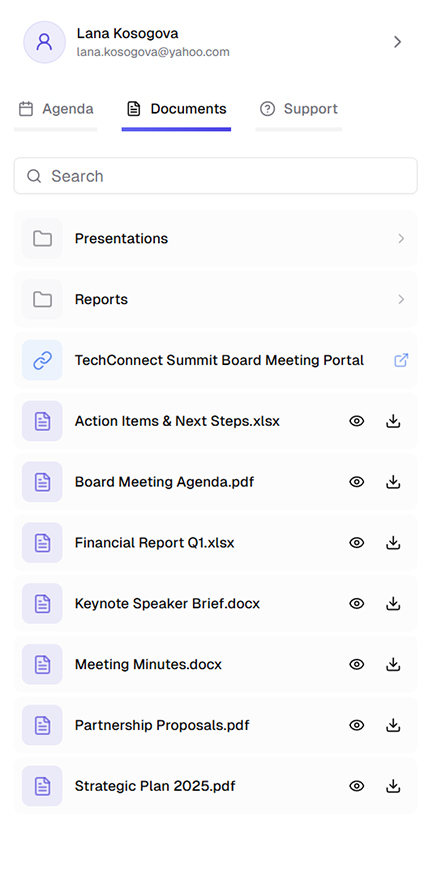Image resolution: width=433 pixels, height=882 pixels.
Task: Expand the Presentations folder chevron
Action: point(401,238)
